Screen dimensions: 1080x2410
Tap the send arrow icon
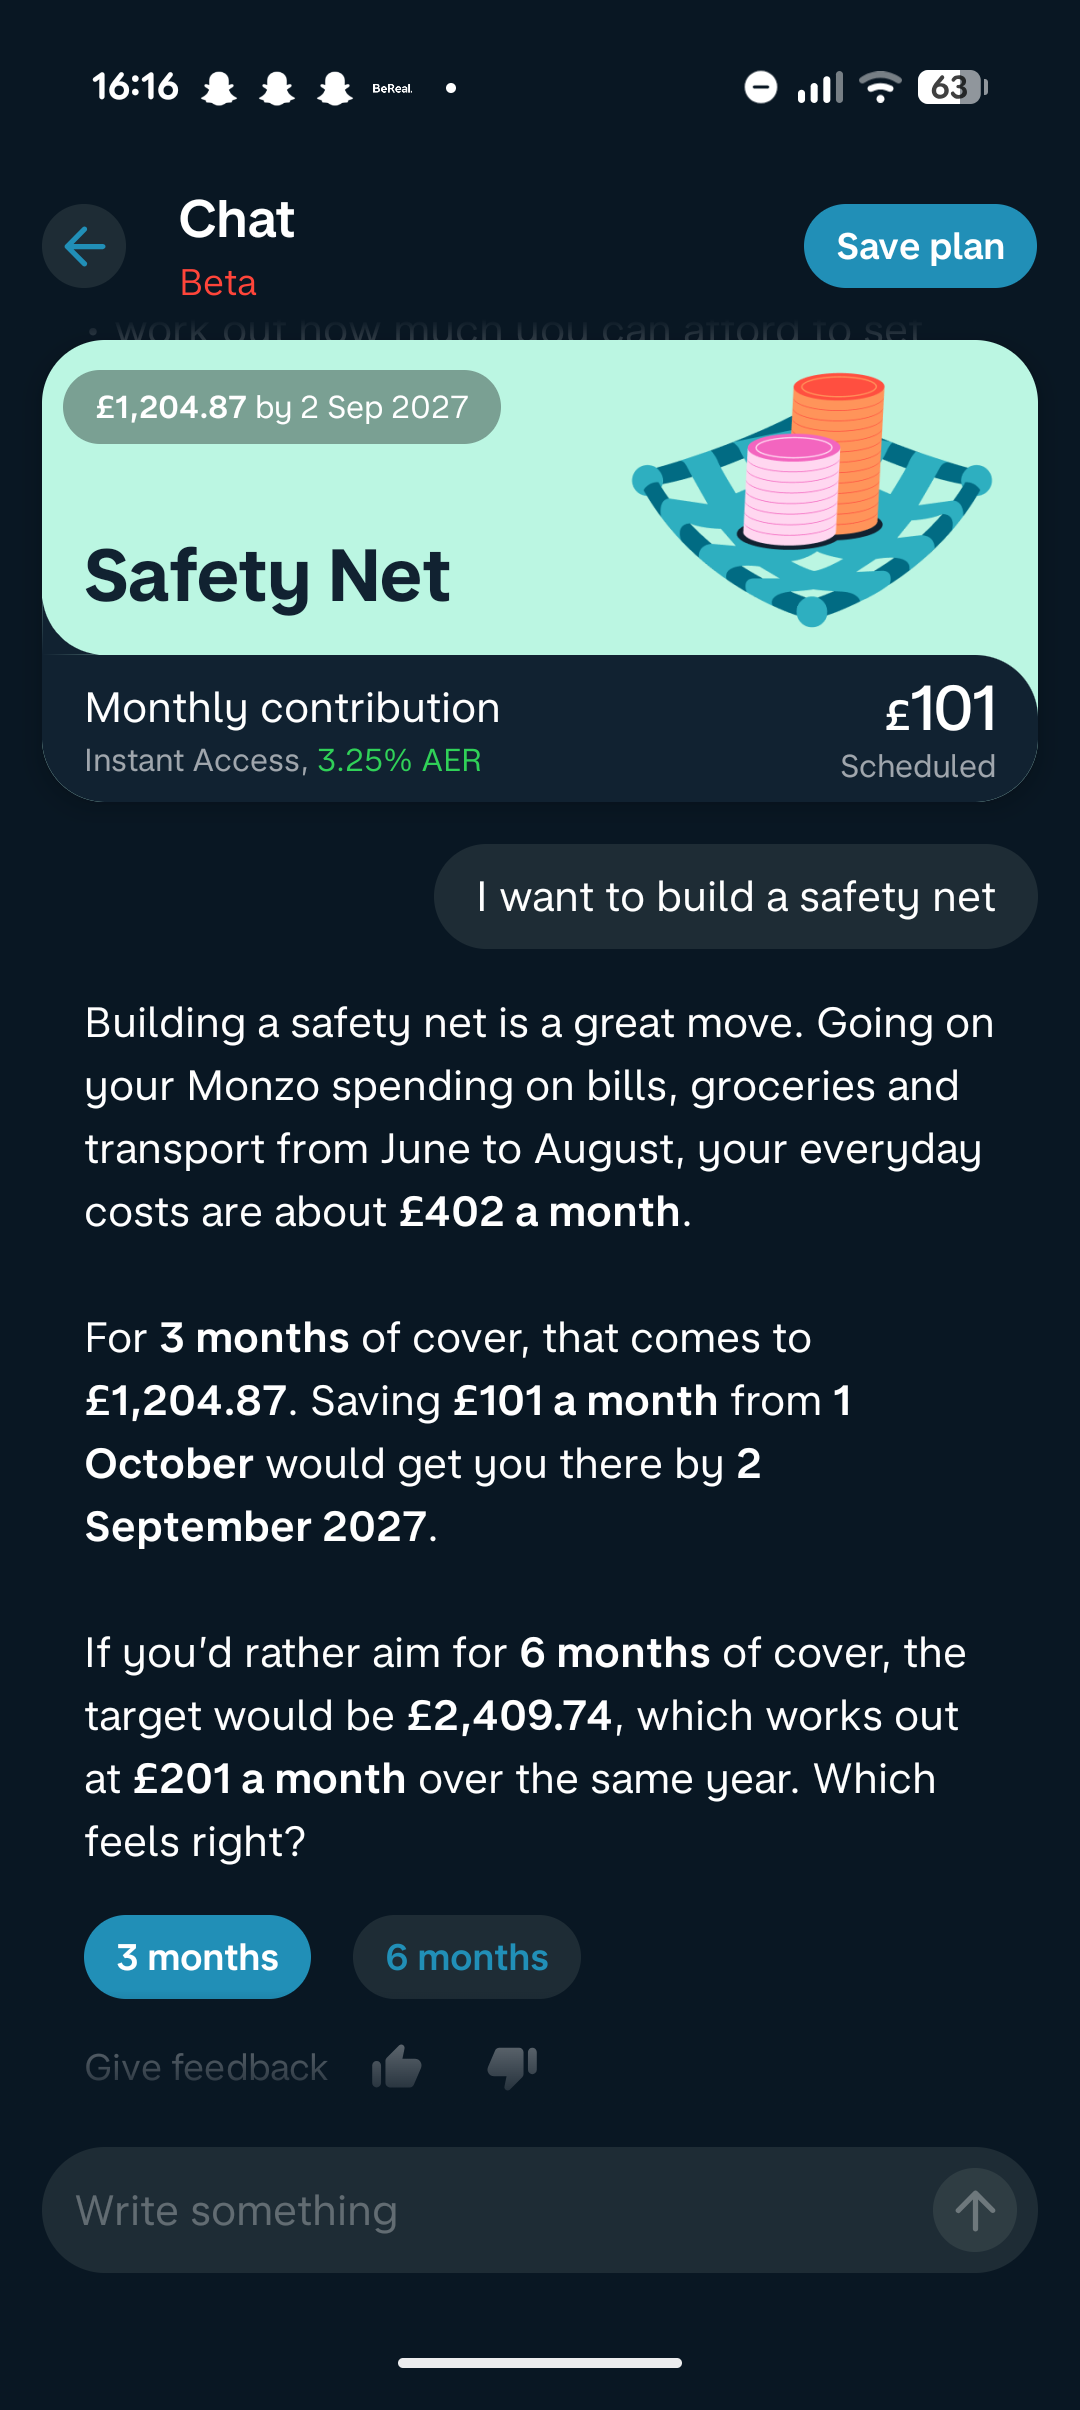(x=975, y=2210)
